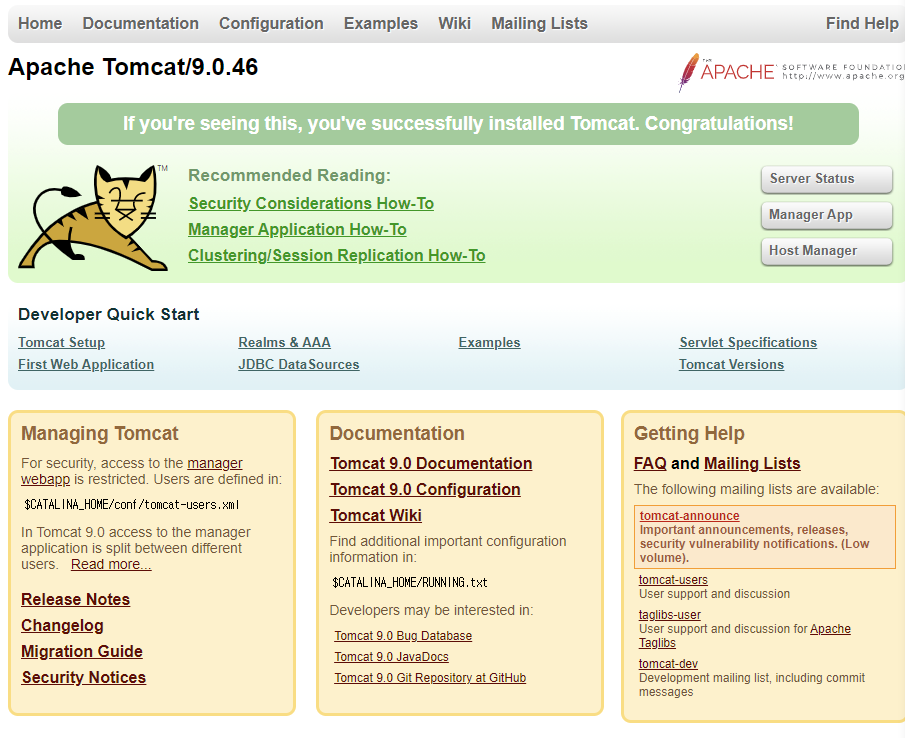Open the Tomcat Setup quick start link
The image size is (905, 738).
pyautogui.click(x=61, y=342)
